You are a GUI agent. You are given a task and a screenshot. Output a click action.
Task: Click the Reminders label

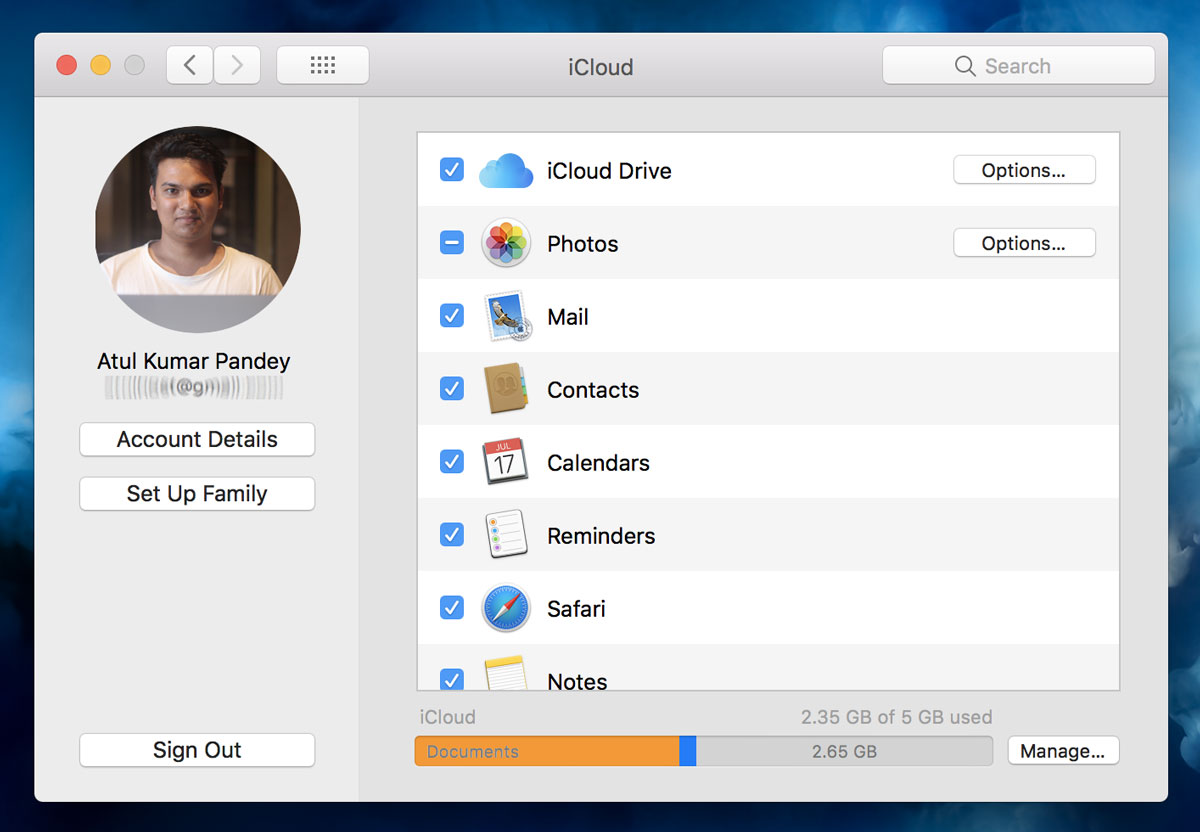(601, 536)
